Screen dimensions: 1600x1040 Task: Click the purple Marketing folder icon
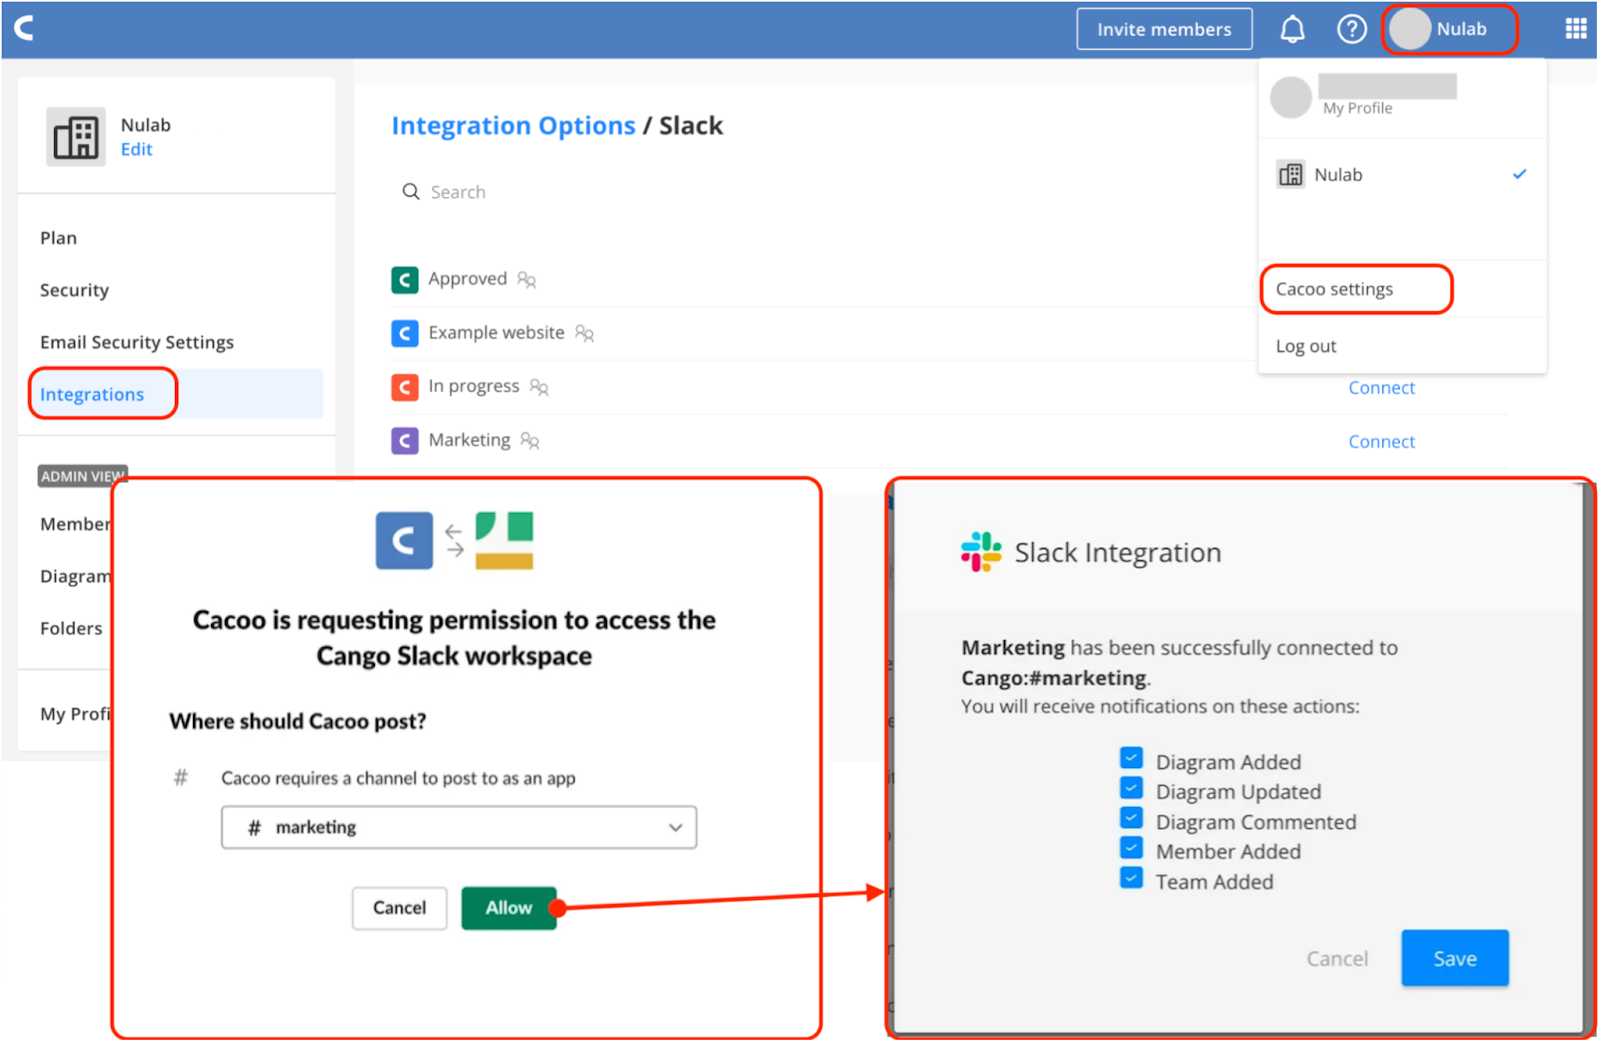[x=404, y=441]
